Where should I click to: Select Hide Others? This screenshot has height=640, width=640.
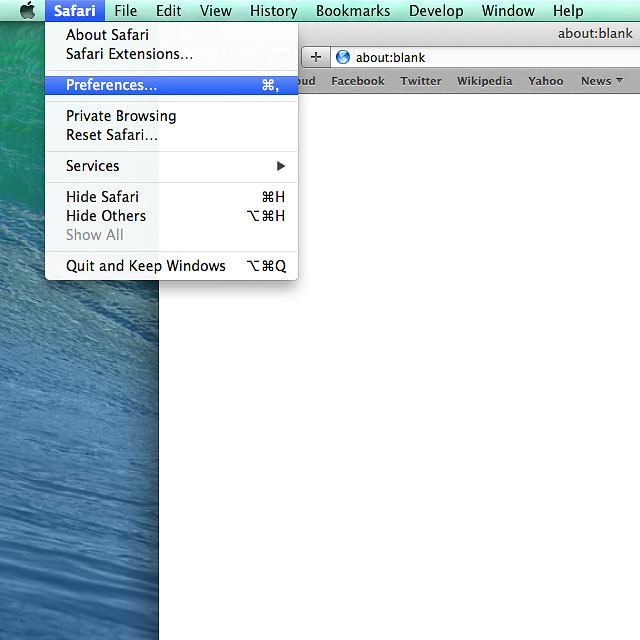click(171, 216)
